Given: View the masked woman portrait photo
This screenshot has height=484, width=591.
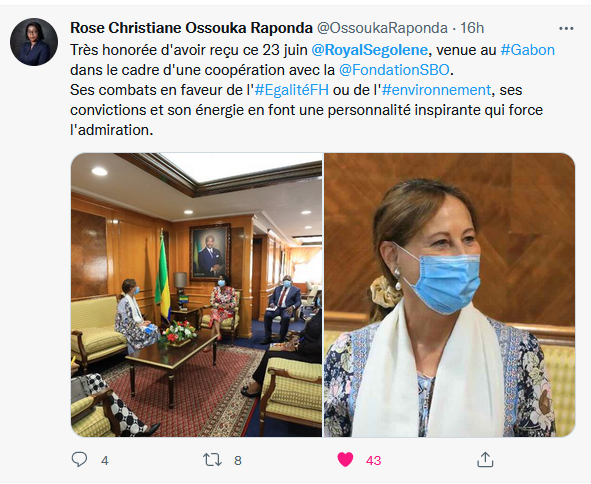Looking at the screenshot, I should click(x=450, y=295).
